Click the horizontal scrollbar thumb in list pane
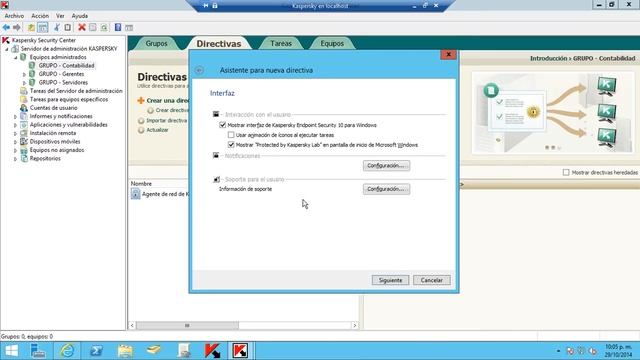Image resolution: width=640 pixels, height=360 pixels. pyautogui.click(x=187, y=325)
